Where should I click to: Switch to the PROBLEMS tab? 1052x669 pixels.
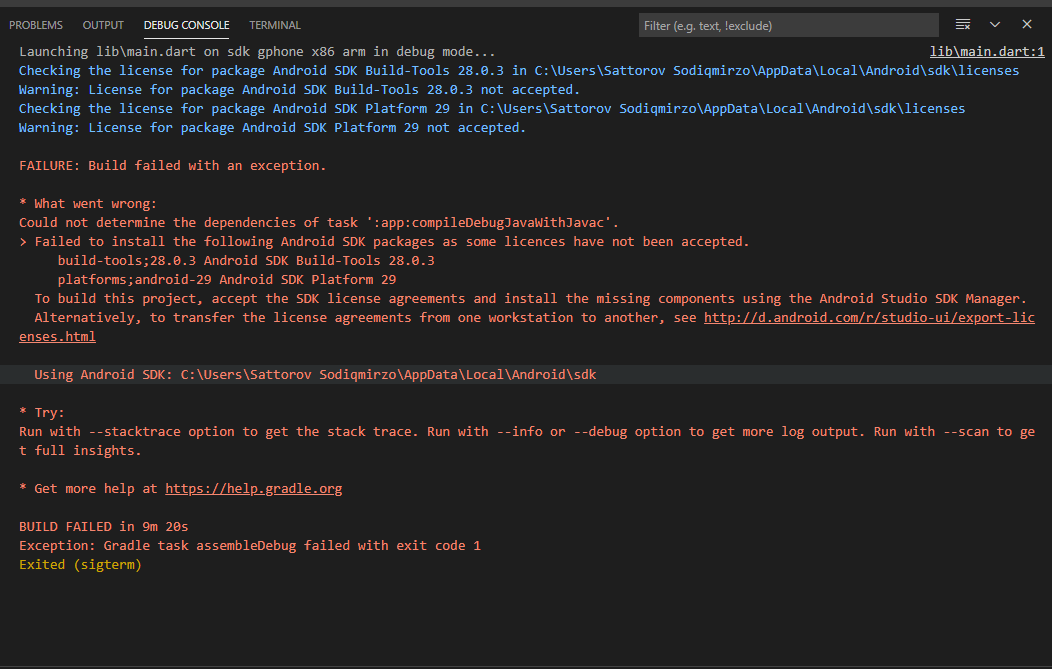[36, 25]
